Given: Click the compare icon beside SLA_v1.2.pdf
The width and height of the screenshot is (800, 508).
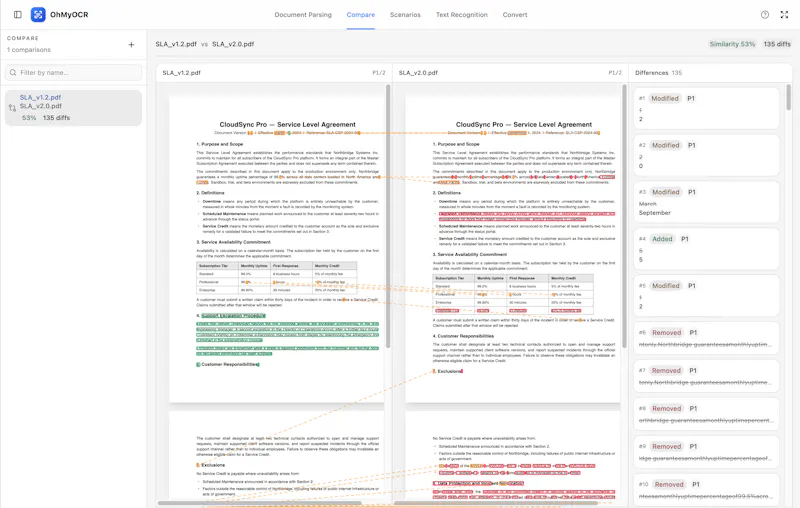Looking at the screenshot, I should coord(12,108).
